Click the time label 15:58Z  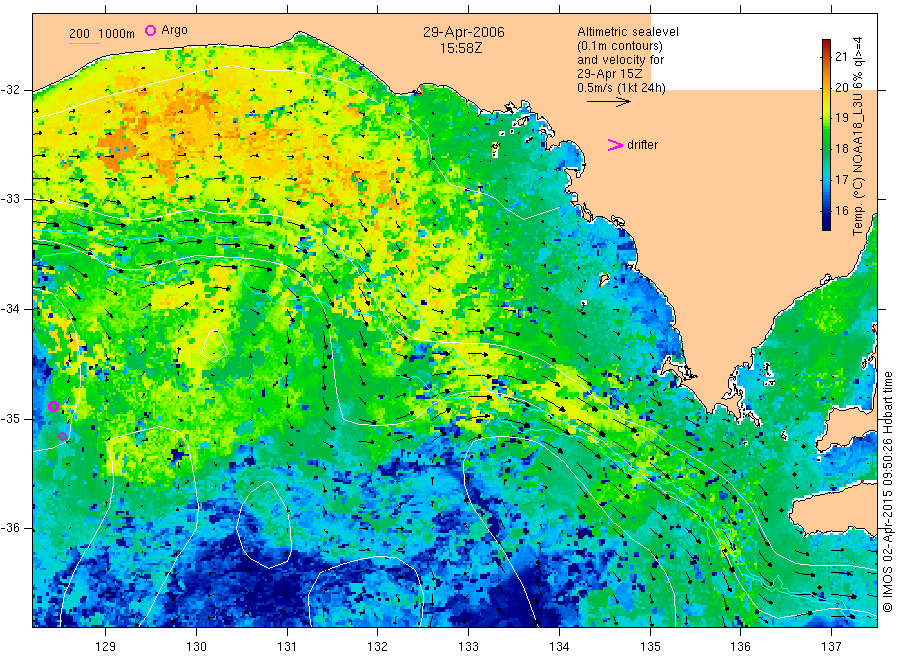coord(461,49)
